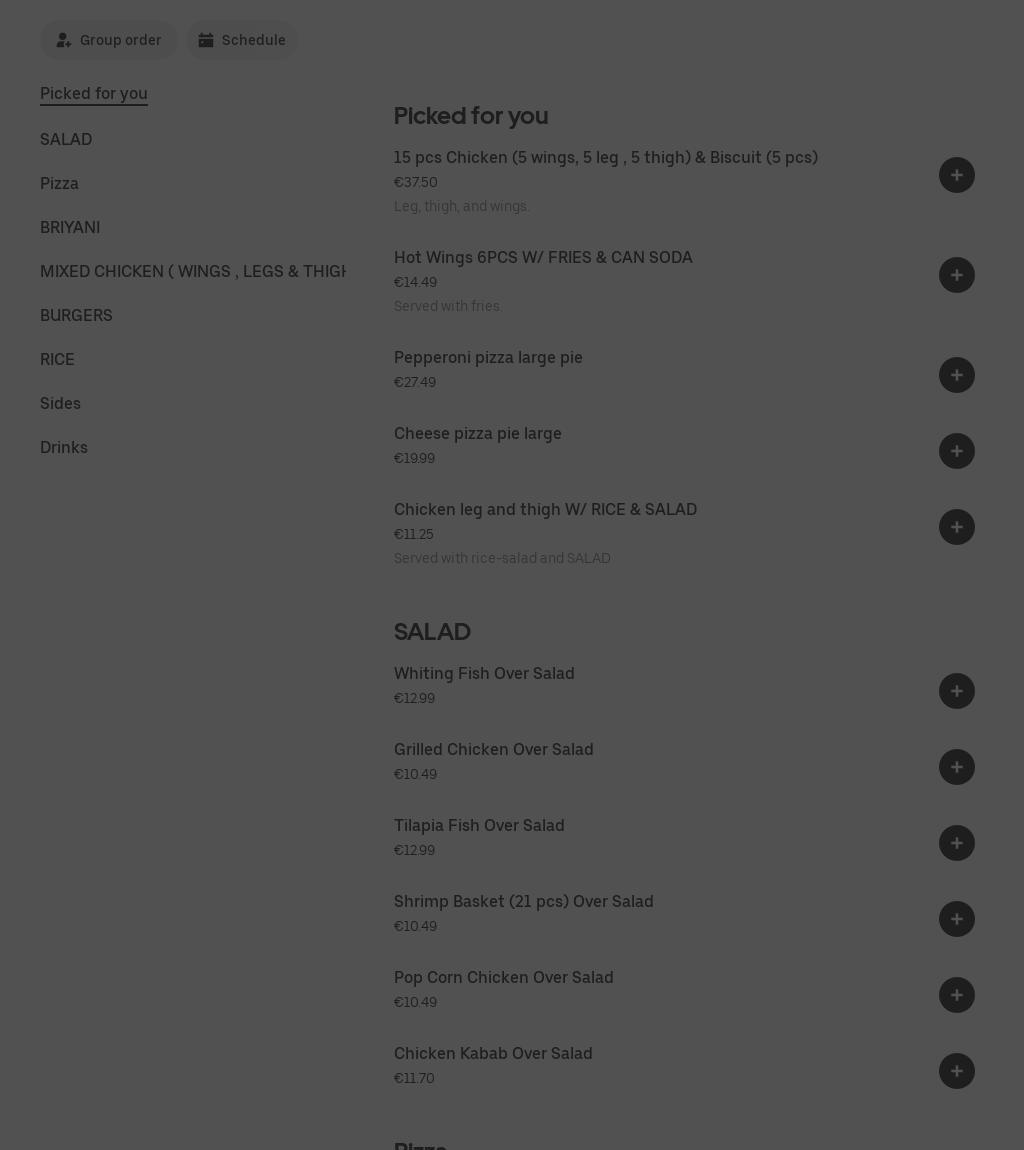Add Pop Corn Chicken Over Salad

[x=956, y=995]
